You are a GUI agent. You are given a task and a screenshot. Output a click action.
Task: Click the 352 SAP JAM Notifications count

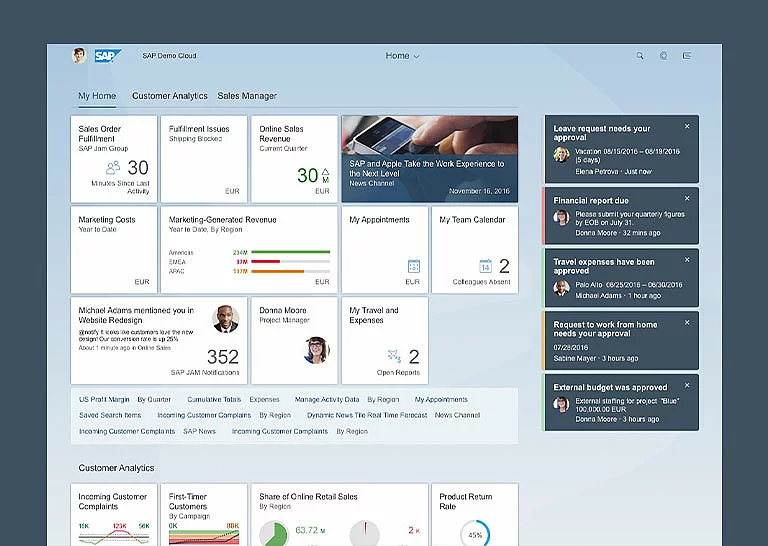223,356
